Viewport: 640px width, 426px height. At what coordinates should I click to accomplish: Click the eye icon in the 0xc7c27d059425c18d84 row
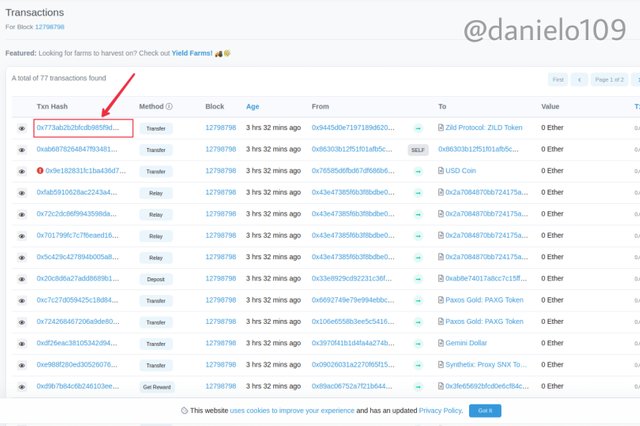[x=22, y=301]
